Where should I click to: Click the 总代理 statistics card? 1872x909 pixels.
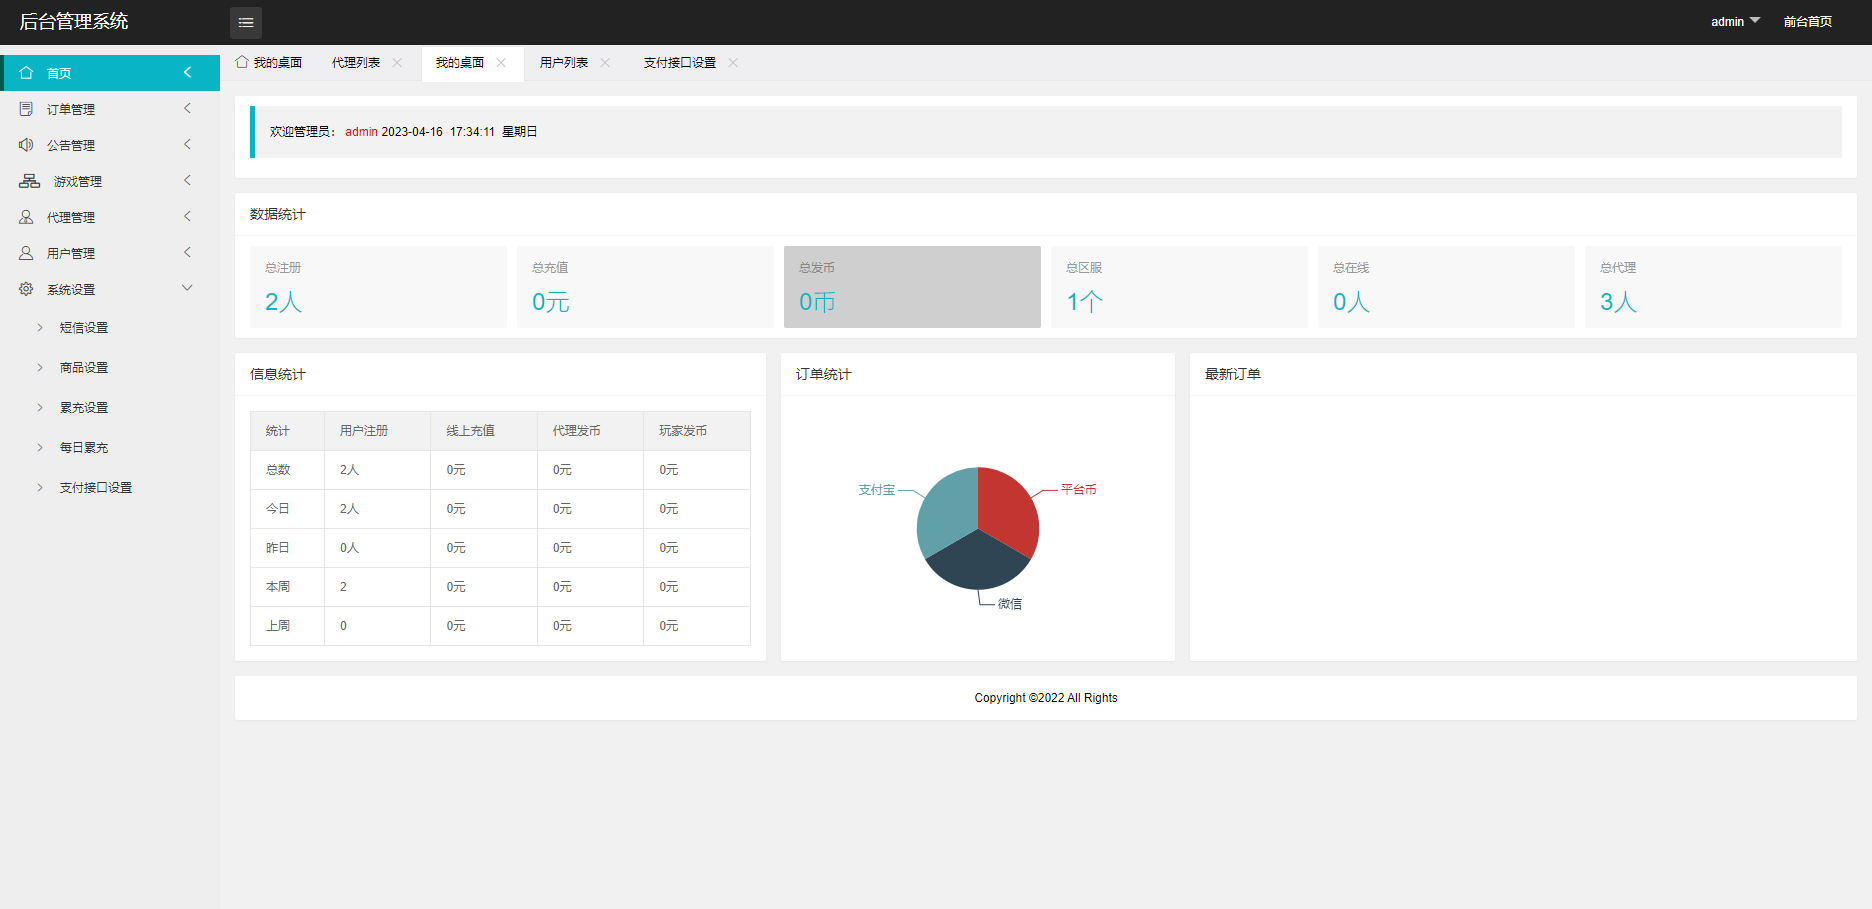pyautogui.click(x=1713, y=287)
